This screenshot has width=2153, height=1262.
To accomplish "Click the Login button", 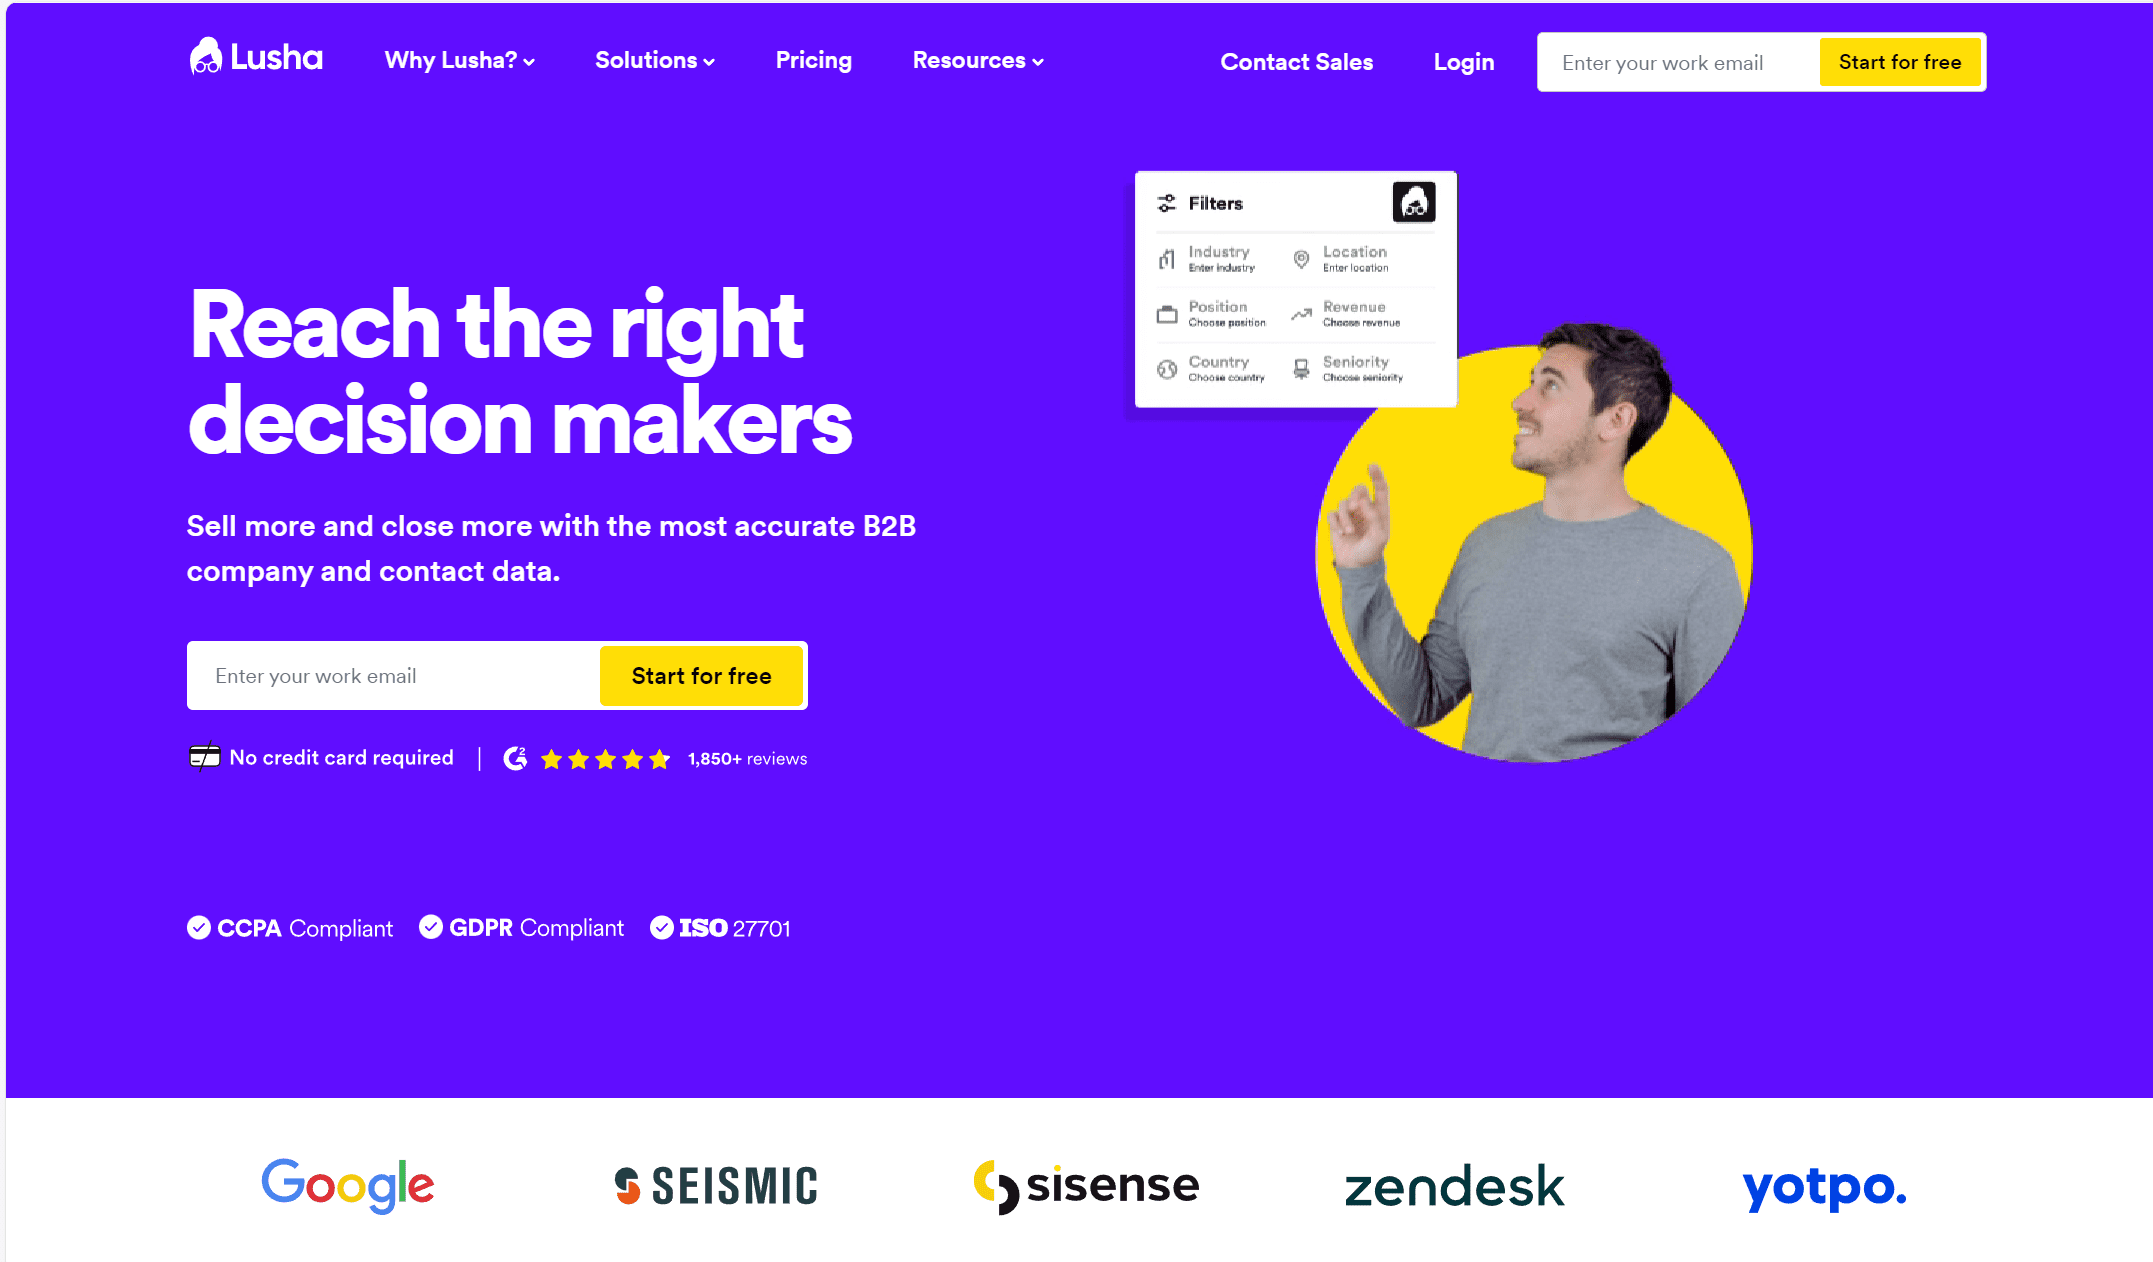I will tap(1463, 60).
